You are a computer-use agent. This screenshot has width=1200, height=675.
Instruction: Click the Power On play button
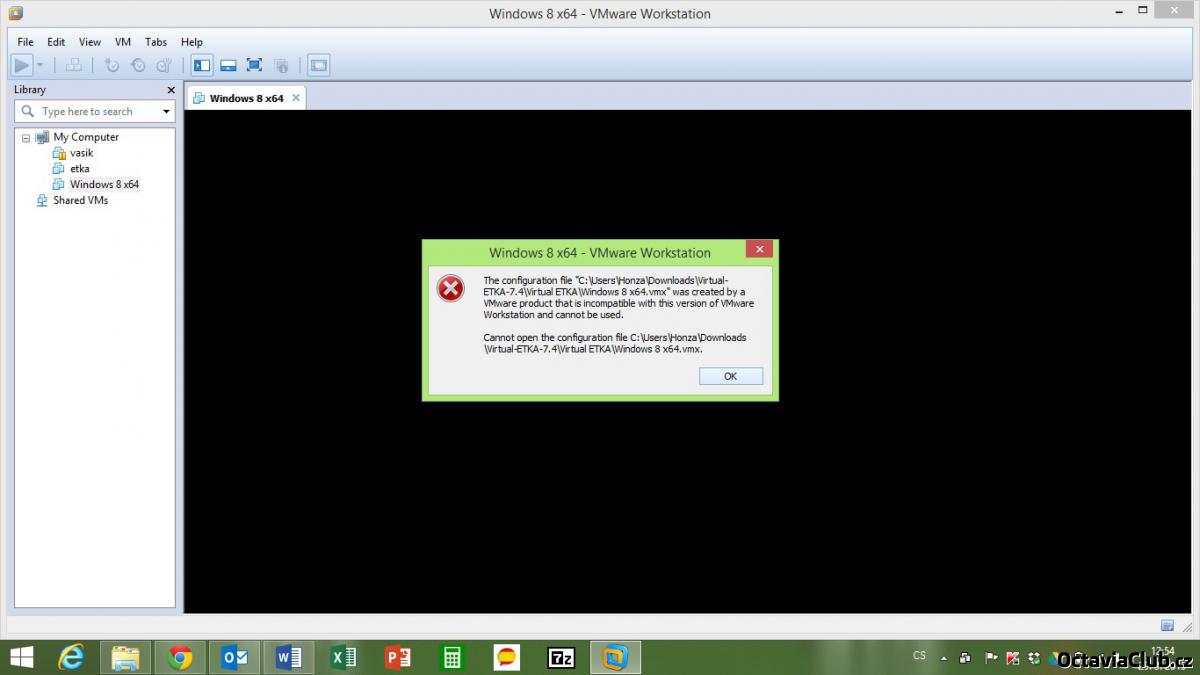(21, 65)
